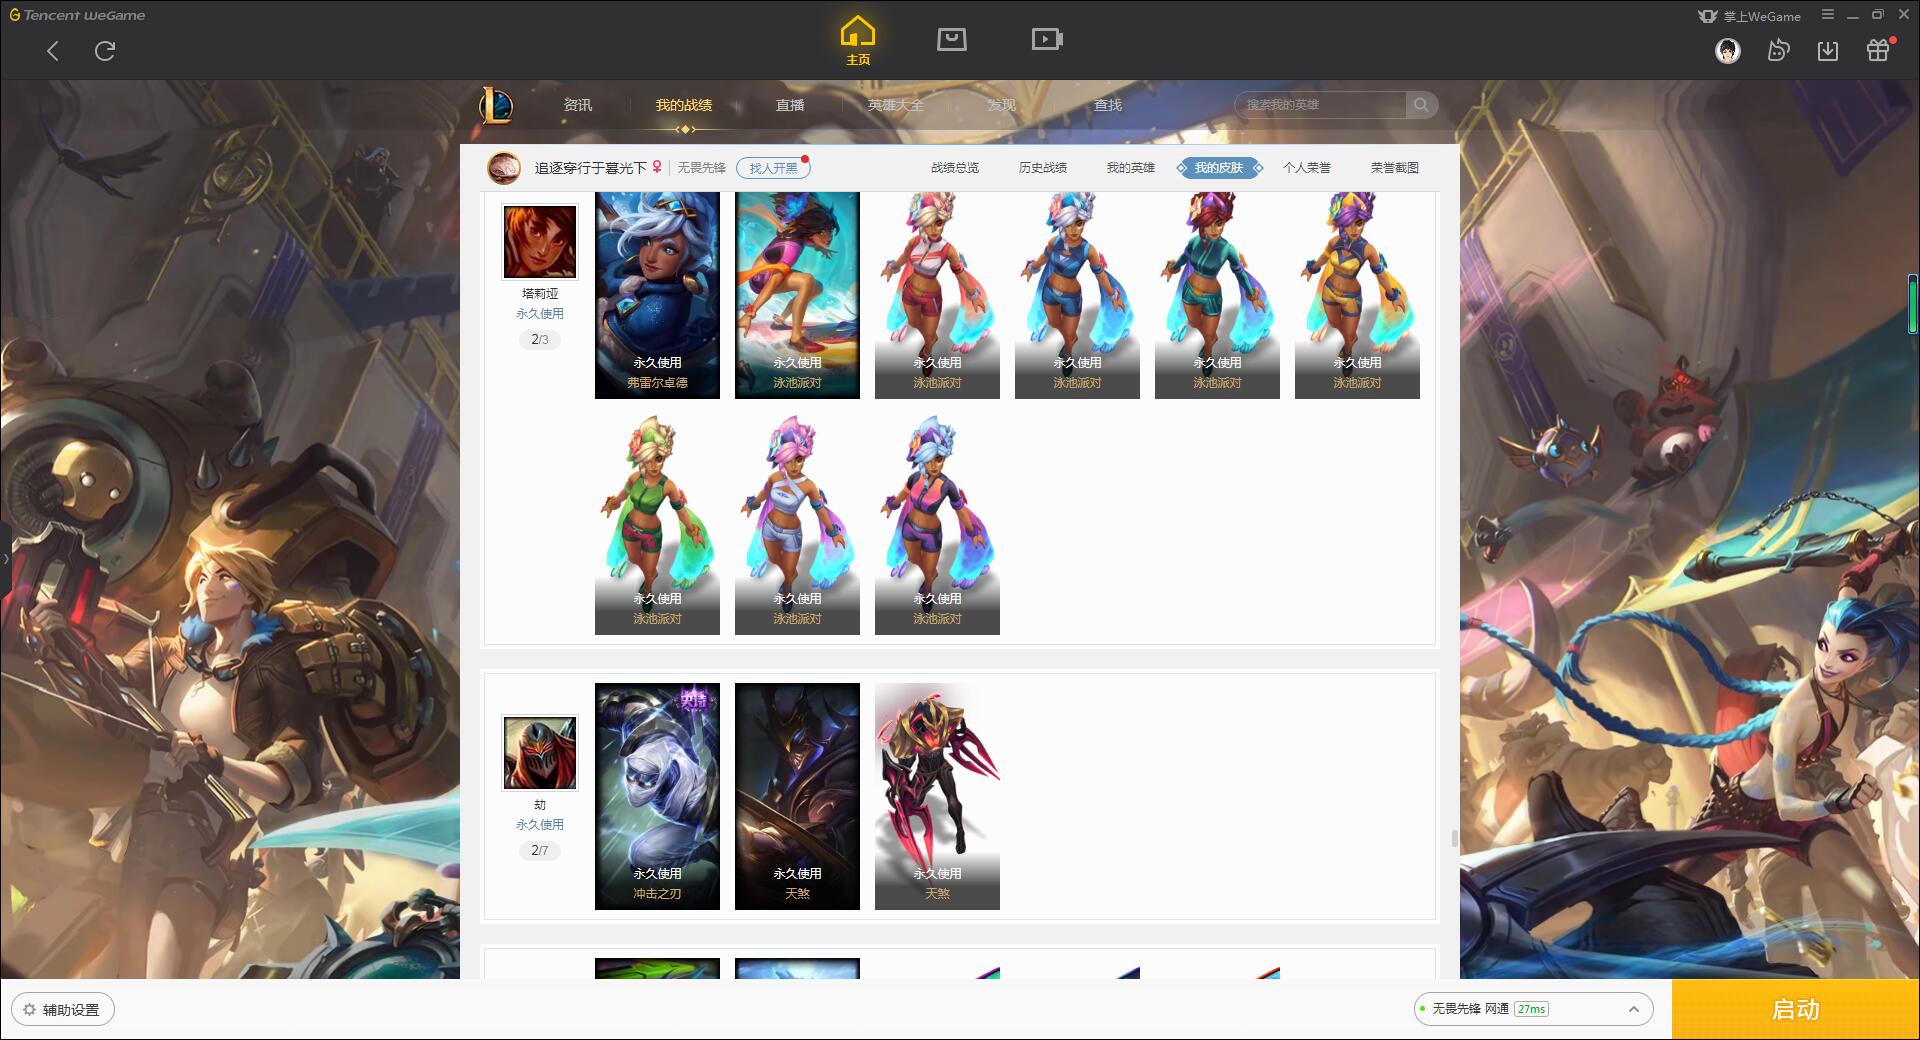Select the 劫 champion portrait
This screenshot has height=1040, width=1920.
coord(540,753)
